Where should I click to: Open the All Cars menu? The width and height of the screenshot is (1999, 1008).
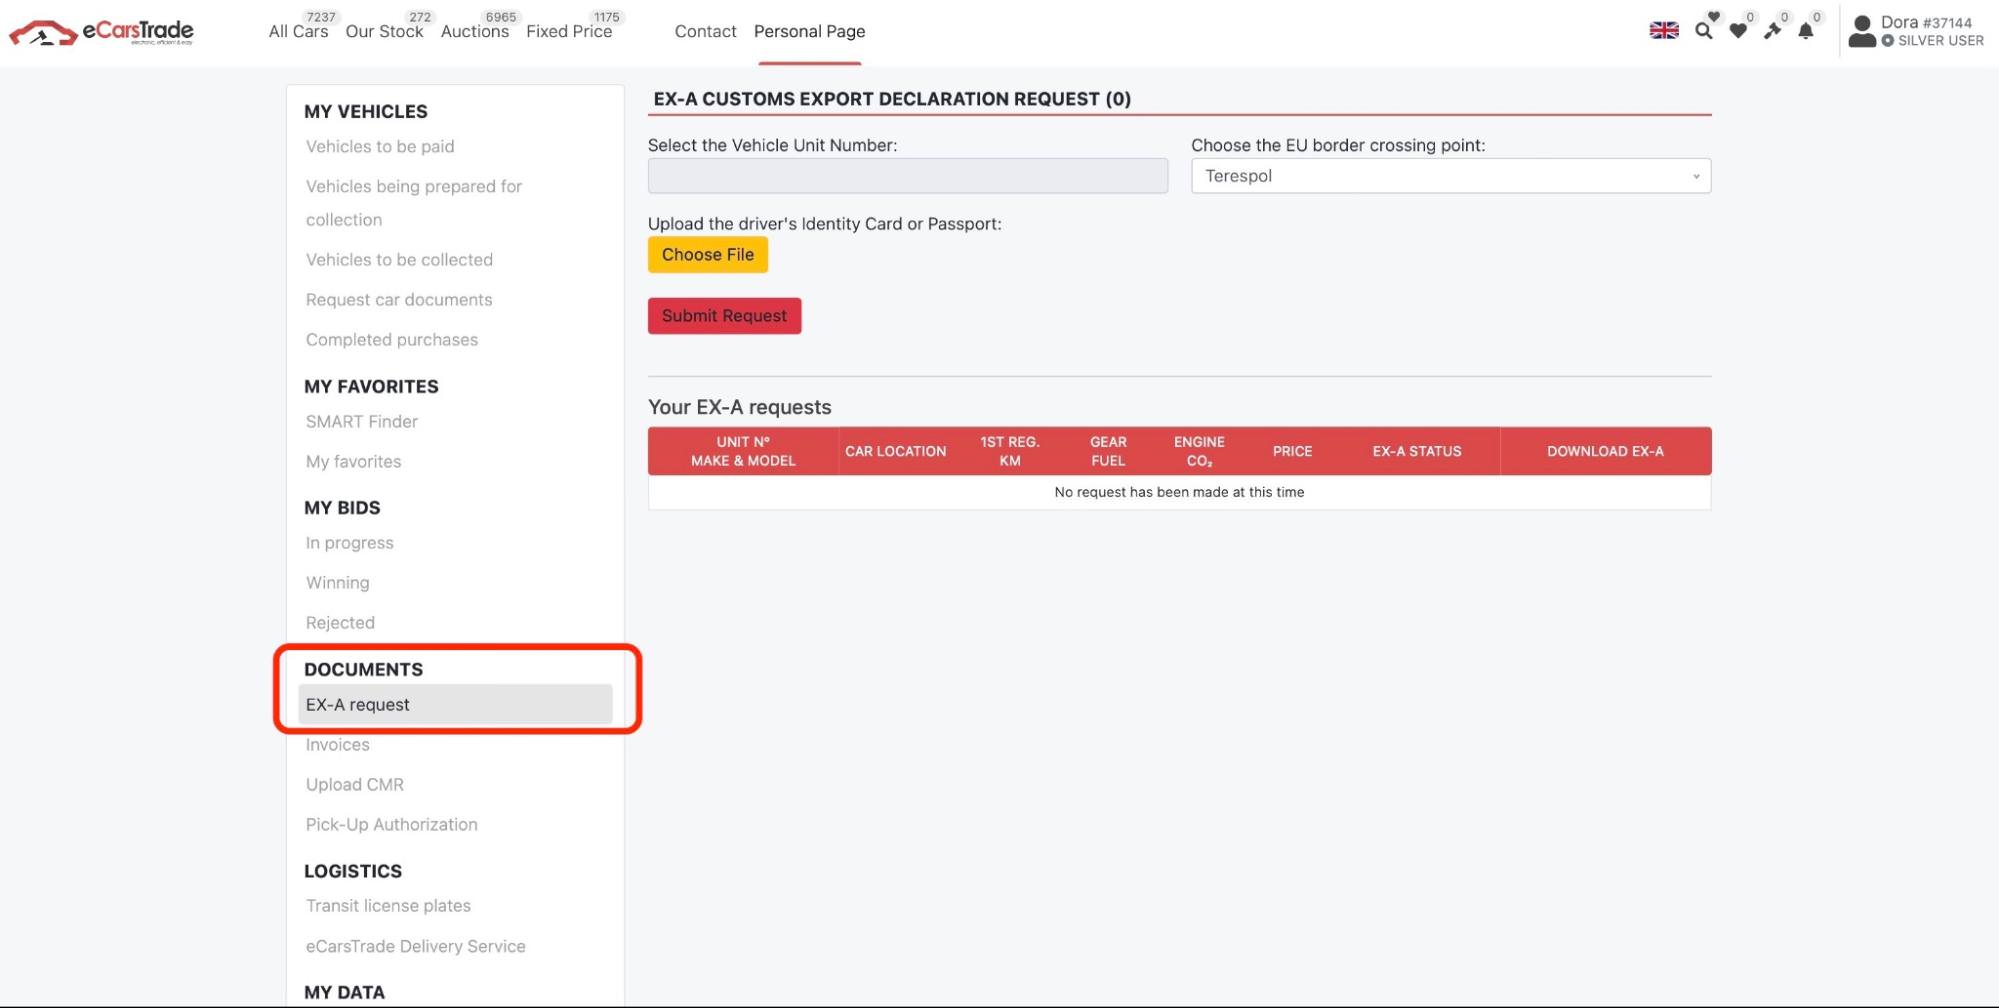[298, 32]
